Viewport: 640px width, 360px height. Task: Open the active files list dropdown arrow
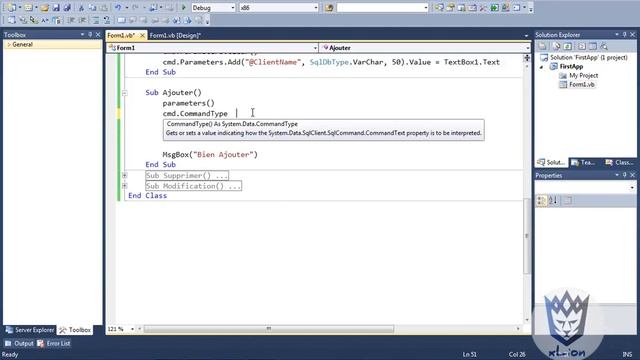526,36
